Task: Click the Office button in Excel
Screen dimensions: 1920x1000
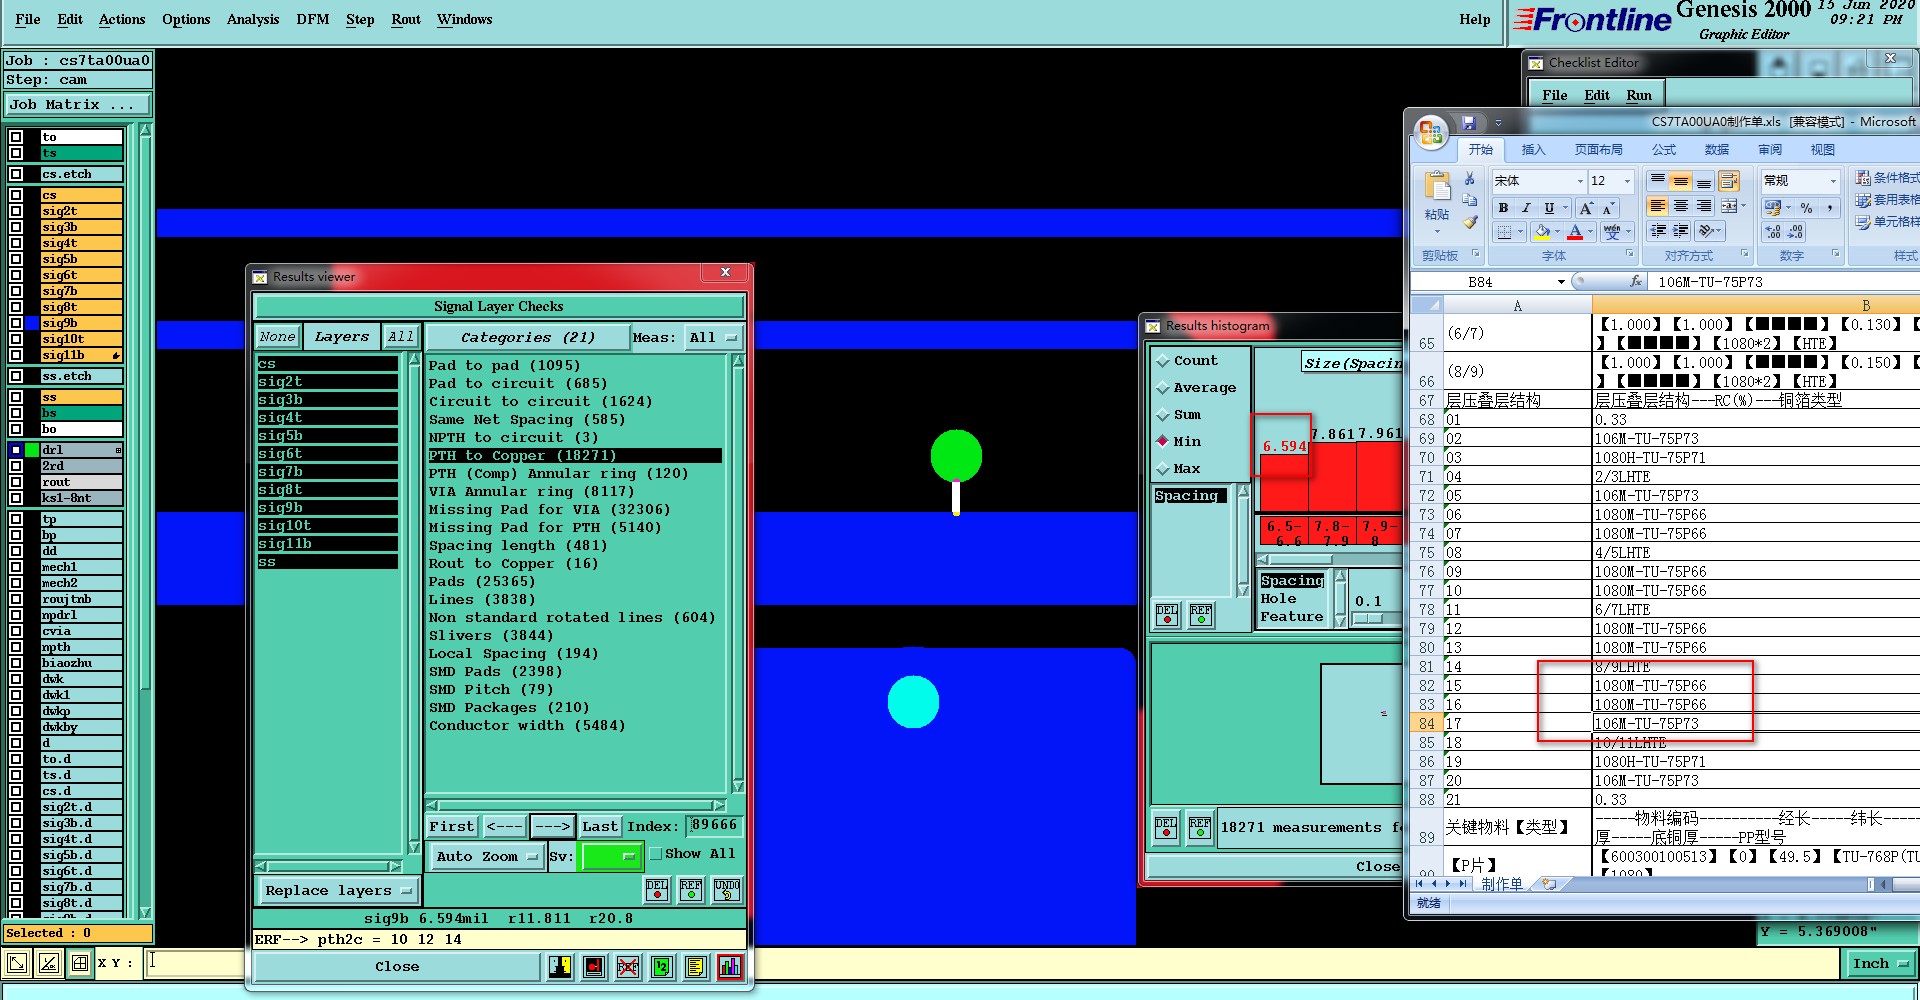Action: (x=1431, y=132)
